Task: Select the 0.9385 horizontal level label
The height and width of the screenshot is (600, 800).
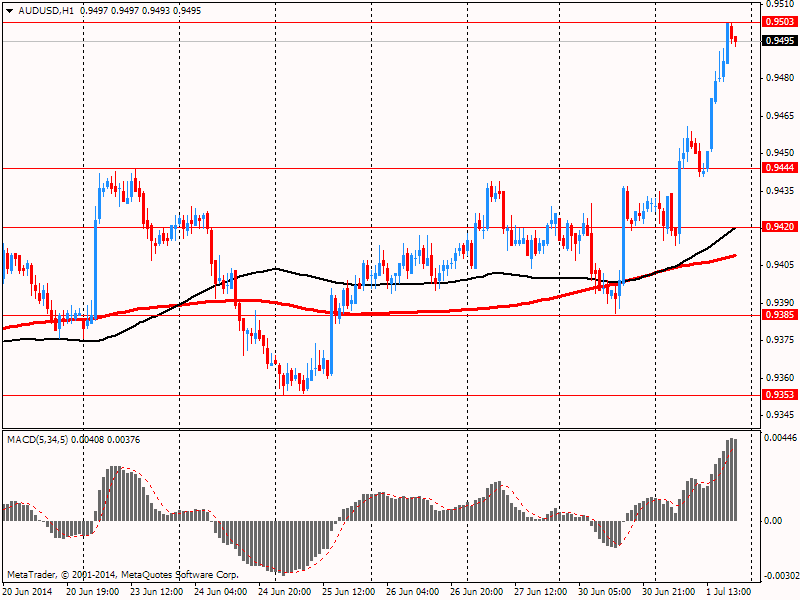Action: click(x=780, y=315)
